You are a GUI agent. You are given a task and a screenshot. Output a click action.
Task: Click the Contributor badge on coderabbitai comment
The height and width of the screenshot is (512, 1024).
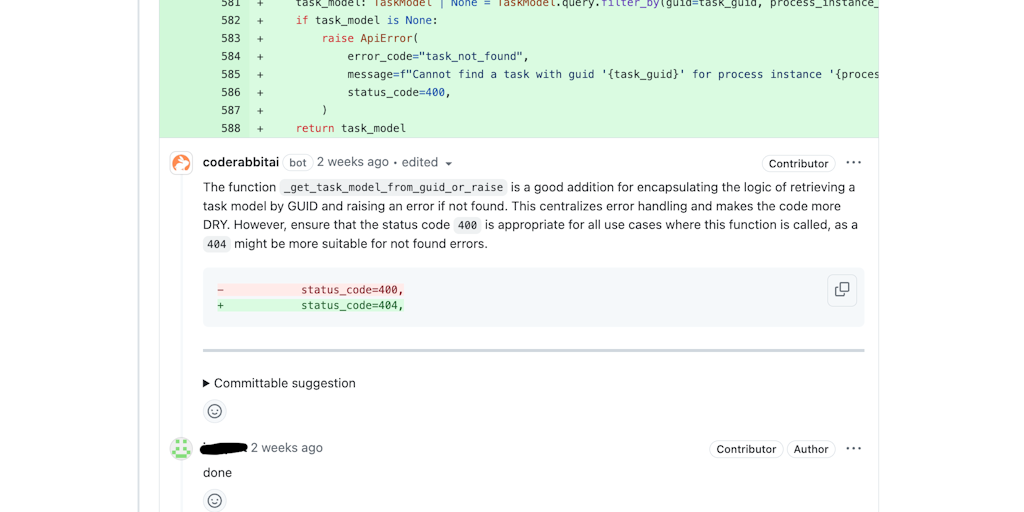(798, 164)
